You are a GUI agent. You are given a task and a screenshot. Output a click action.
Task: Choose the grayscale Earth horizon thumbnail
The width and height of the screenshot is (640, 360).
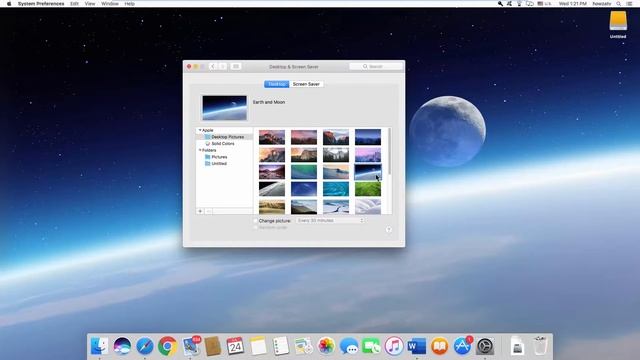point(272,189)
